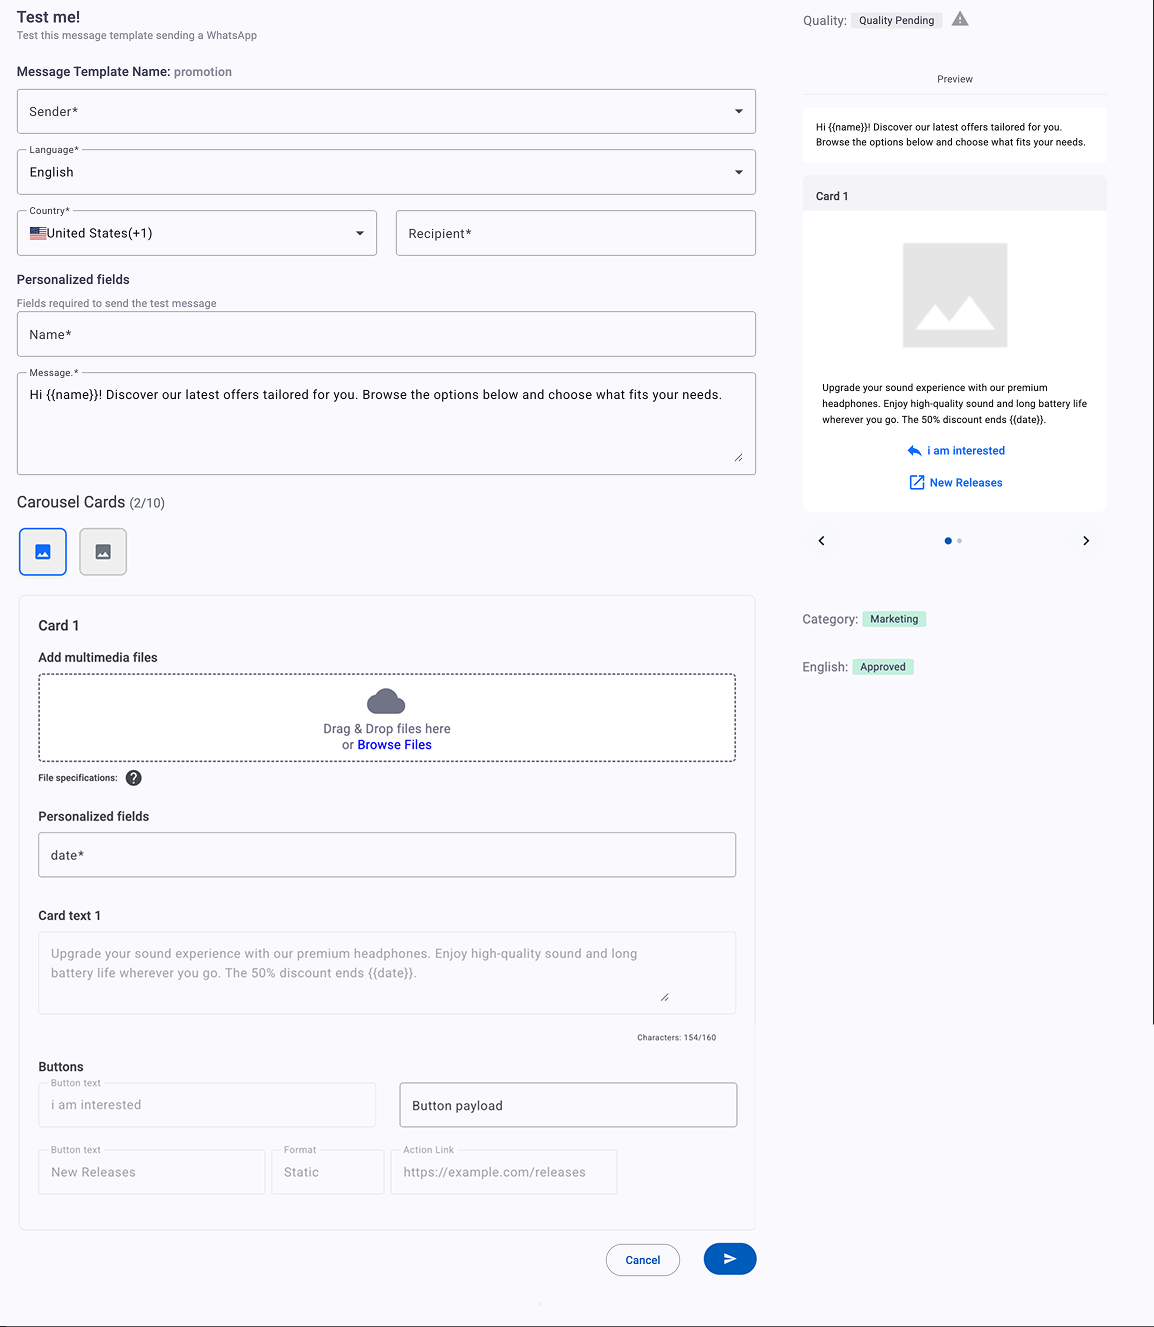The image size is (1154, 1327).
Task: Click the external link icon by New Releases
Action: pos(917,483)
